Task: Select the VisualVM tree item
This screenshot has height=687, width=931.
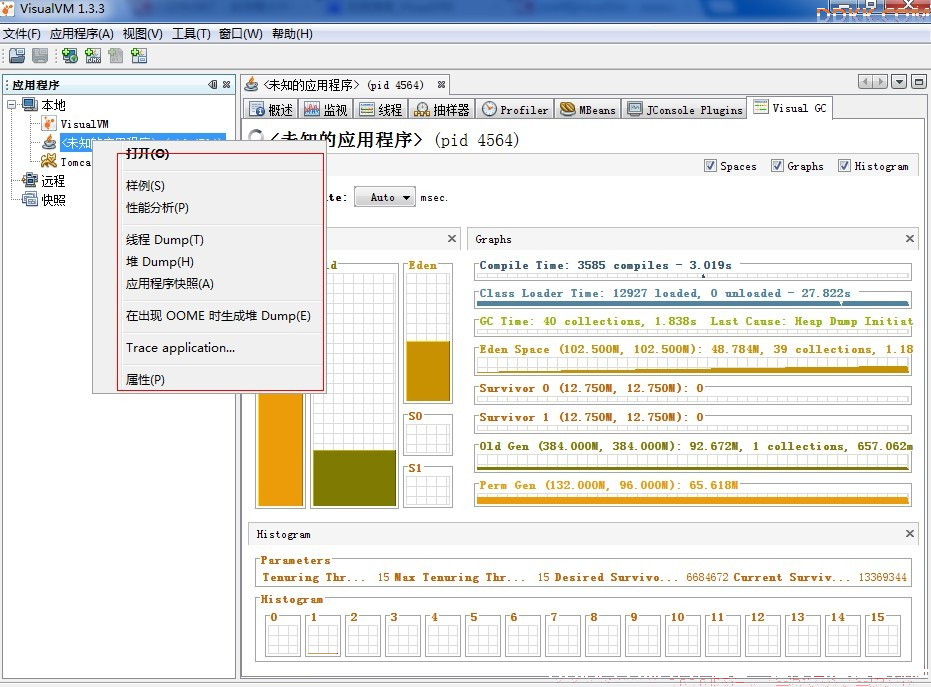Action: [x=84, y=124]
